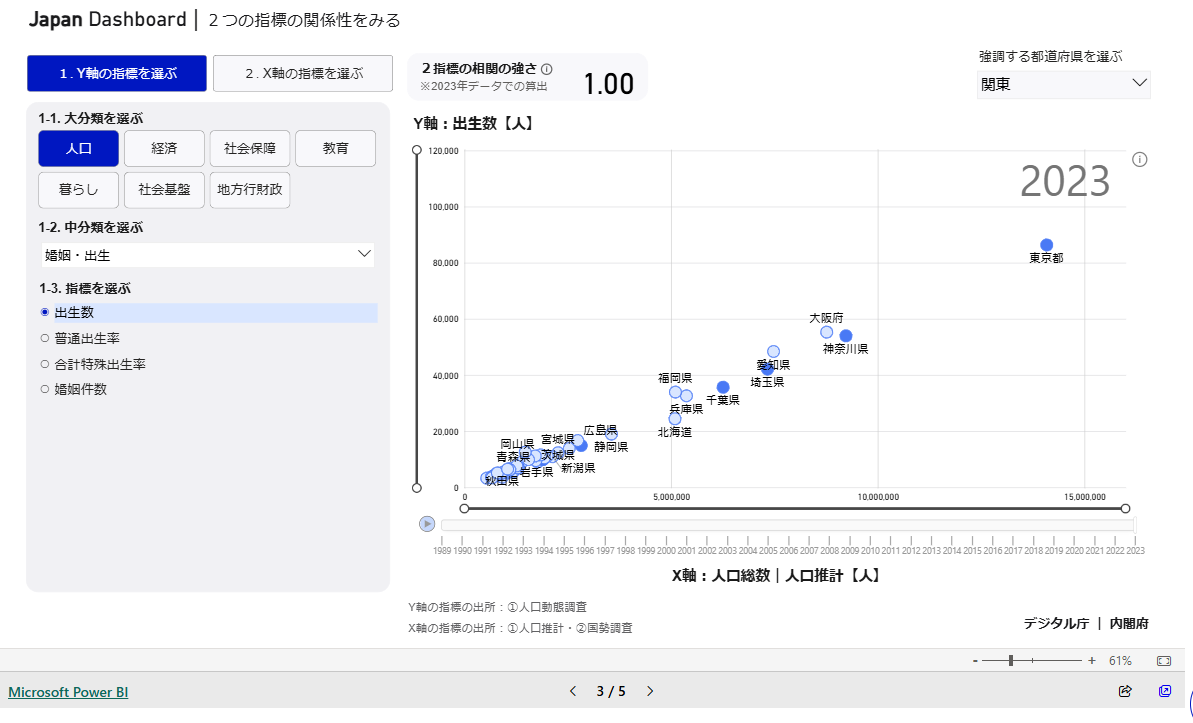Image resolution: width=1193 pixels, height=723 pixels.
Task: Go to the previous report page
Action: pos(573,691)
